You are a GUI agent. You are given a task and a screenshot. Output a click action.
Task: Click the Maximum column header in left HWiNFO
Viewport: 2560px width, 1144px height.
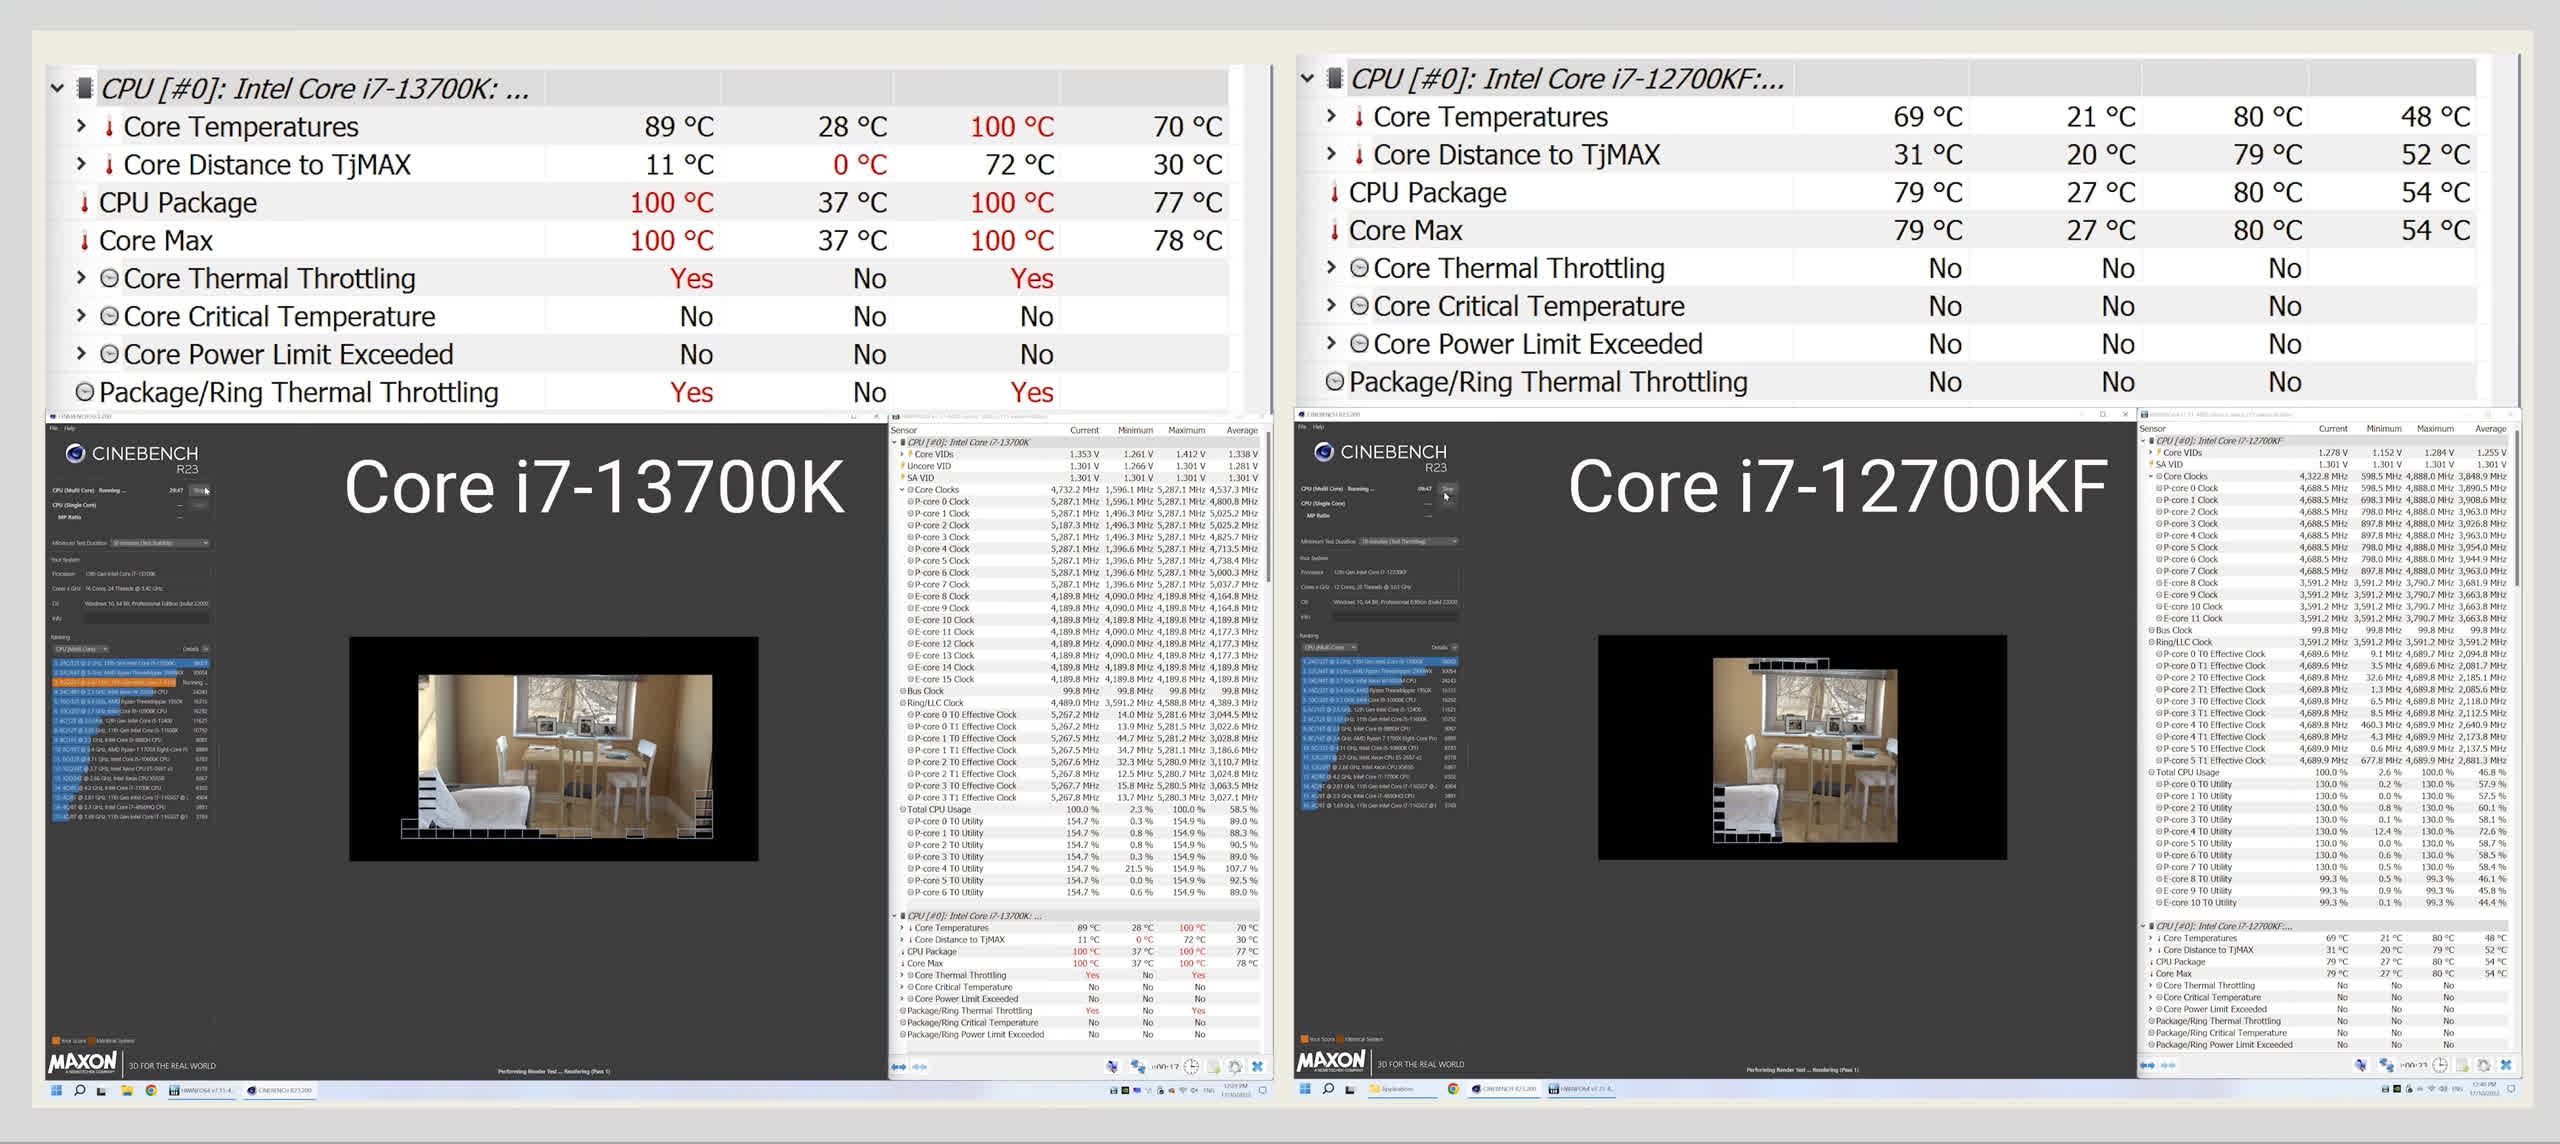tap(1186, 430)
